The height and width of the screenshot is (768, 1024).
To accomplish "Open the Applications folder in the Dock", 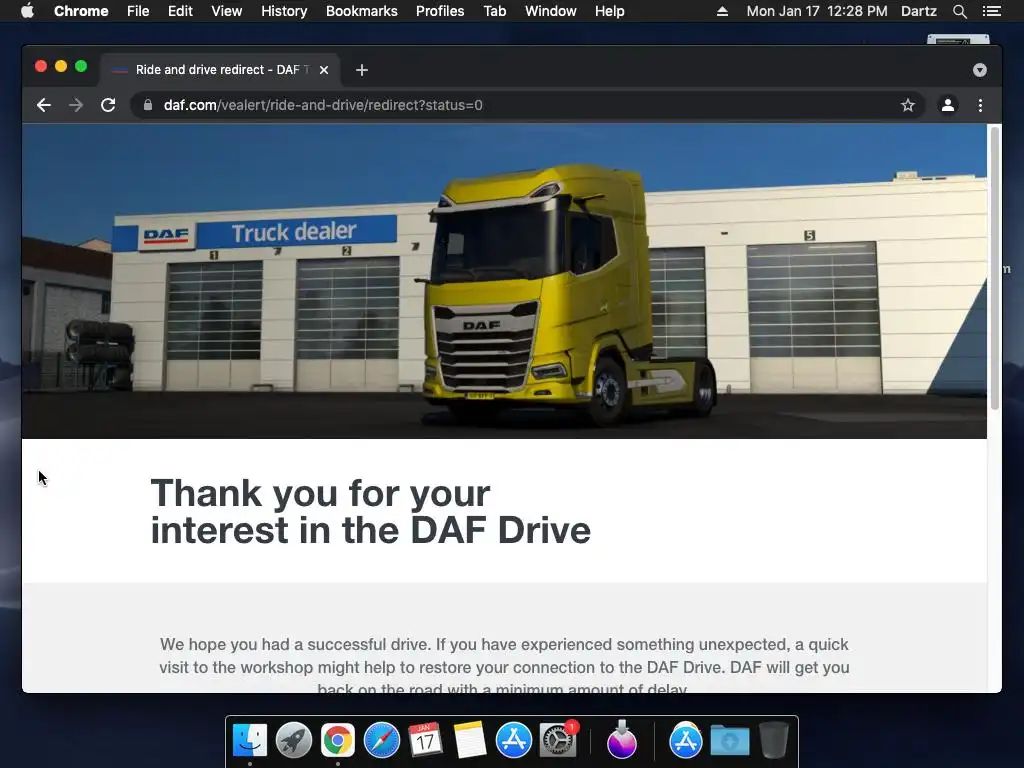I will coord(686,740).
